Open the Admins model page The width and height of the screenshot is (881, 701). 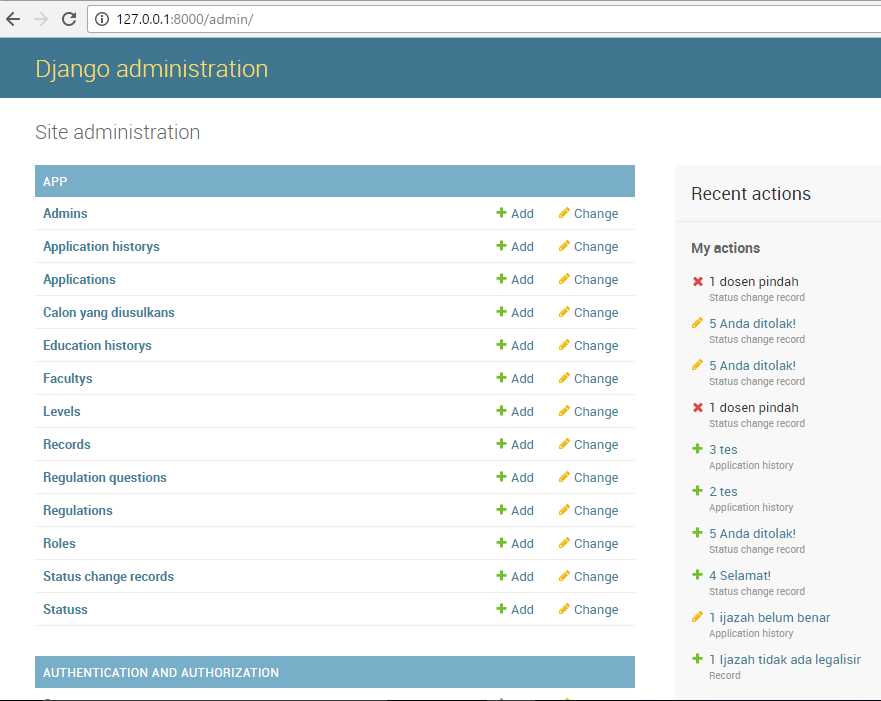(65, 213)
